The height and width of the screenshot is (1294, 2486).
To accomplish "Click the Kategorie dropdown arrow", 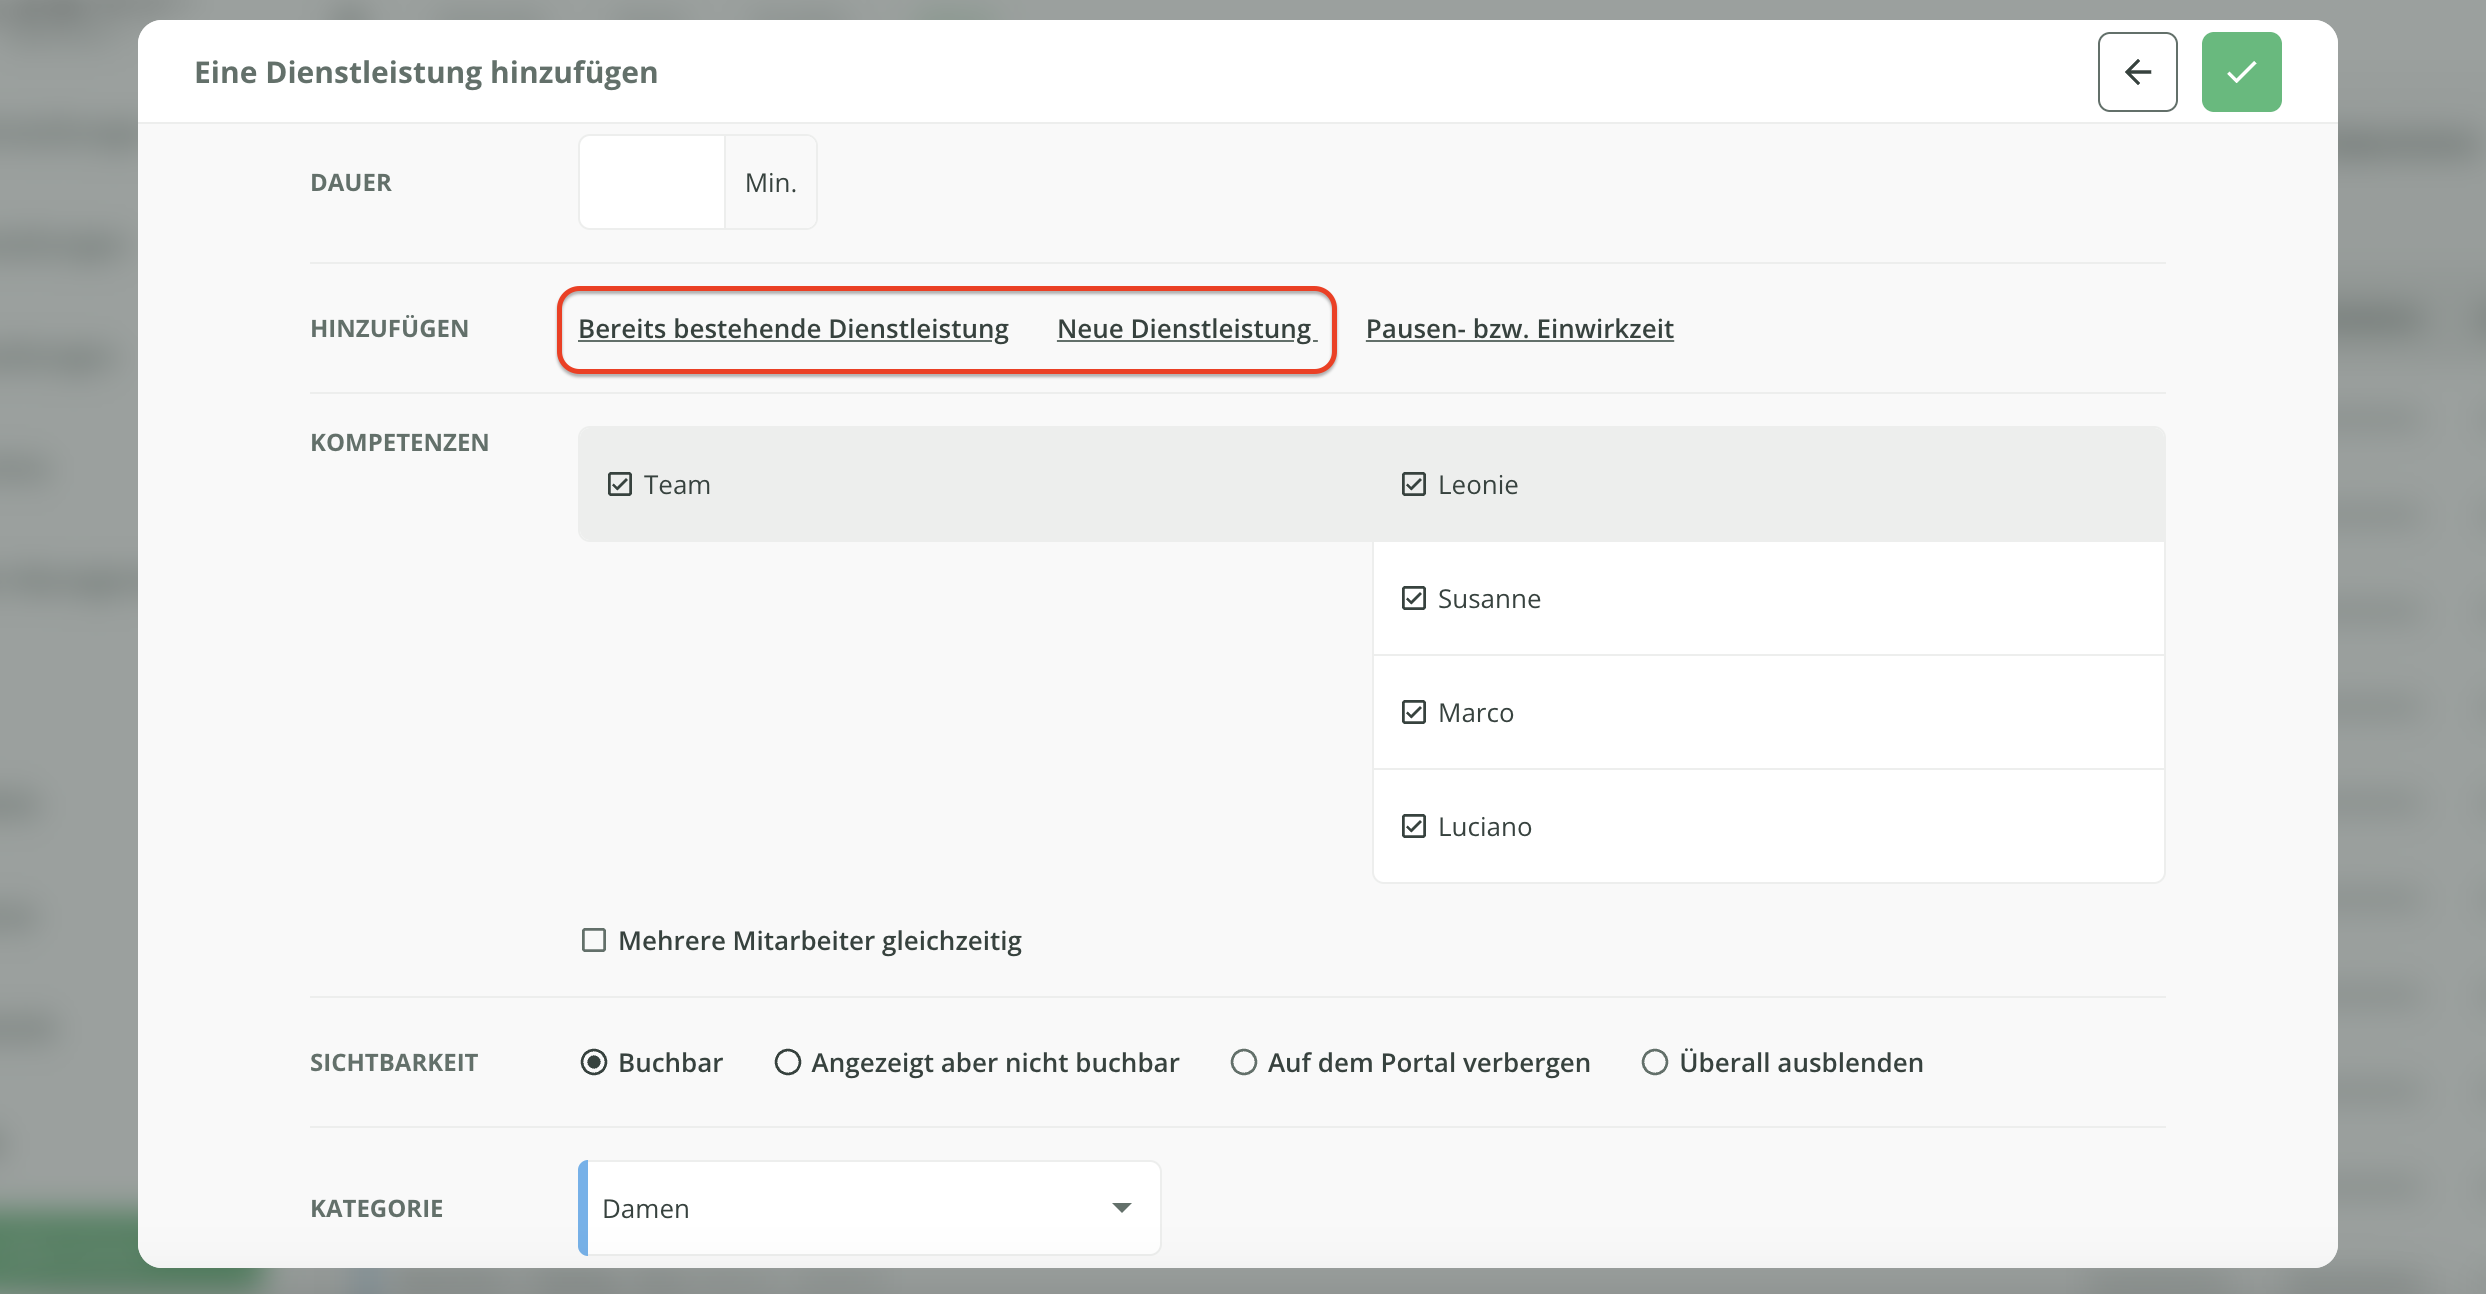I will pyautogui.click(x=1122, y=1209).
